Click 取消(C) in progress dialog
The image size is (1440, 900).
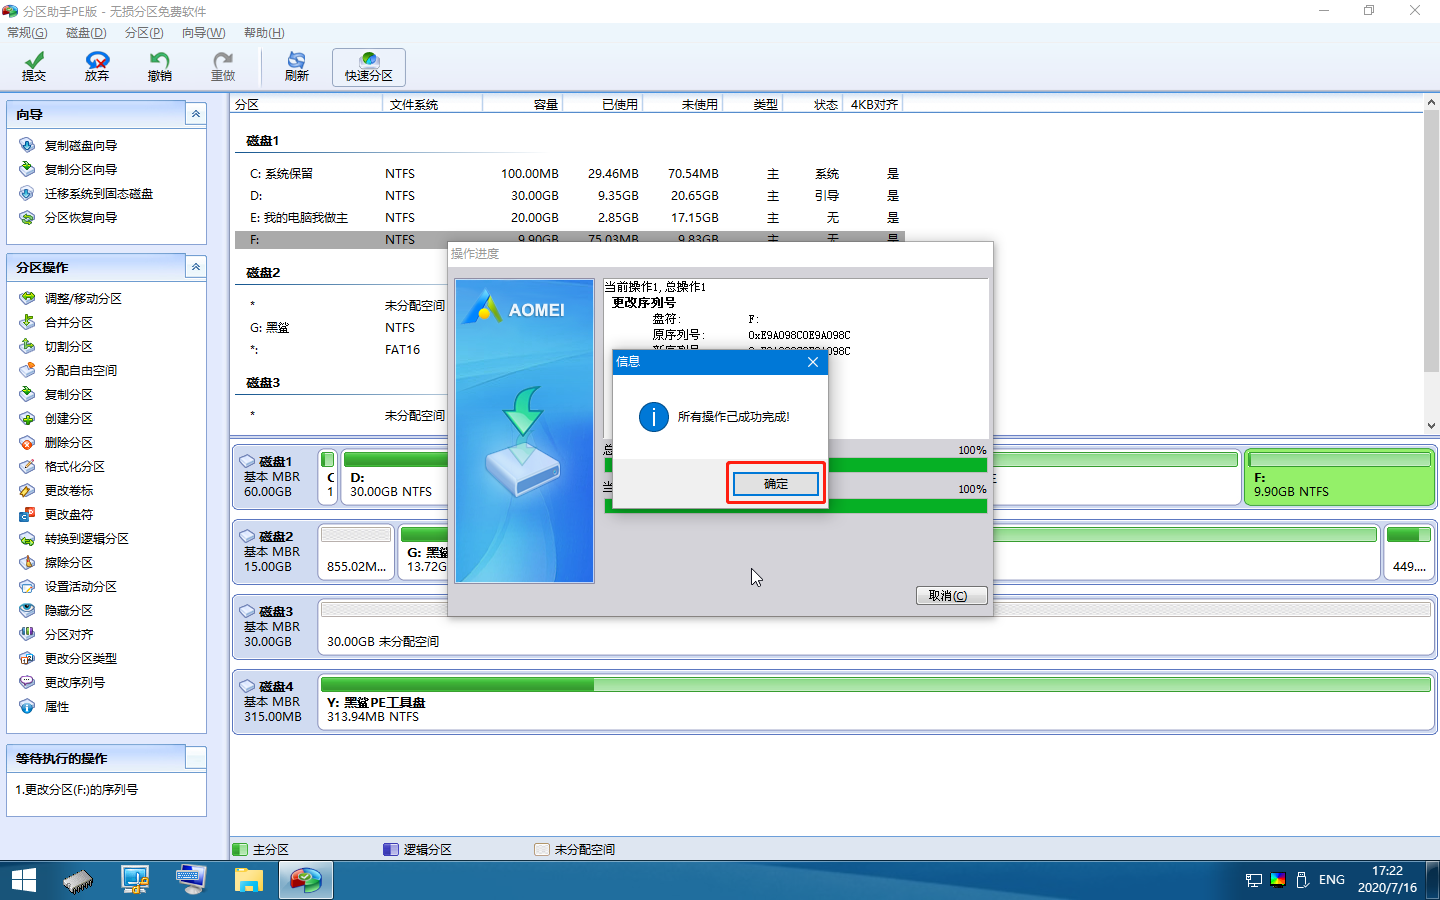click(x=951, y=596)
